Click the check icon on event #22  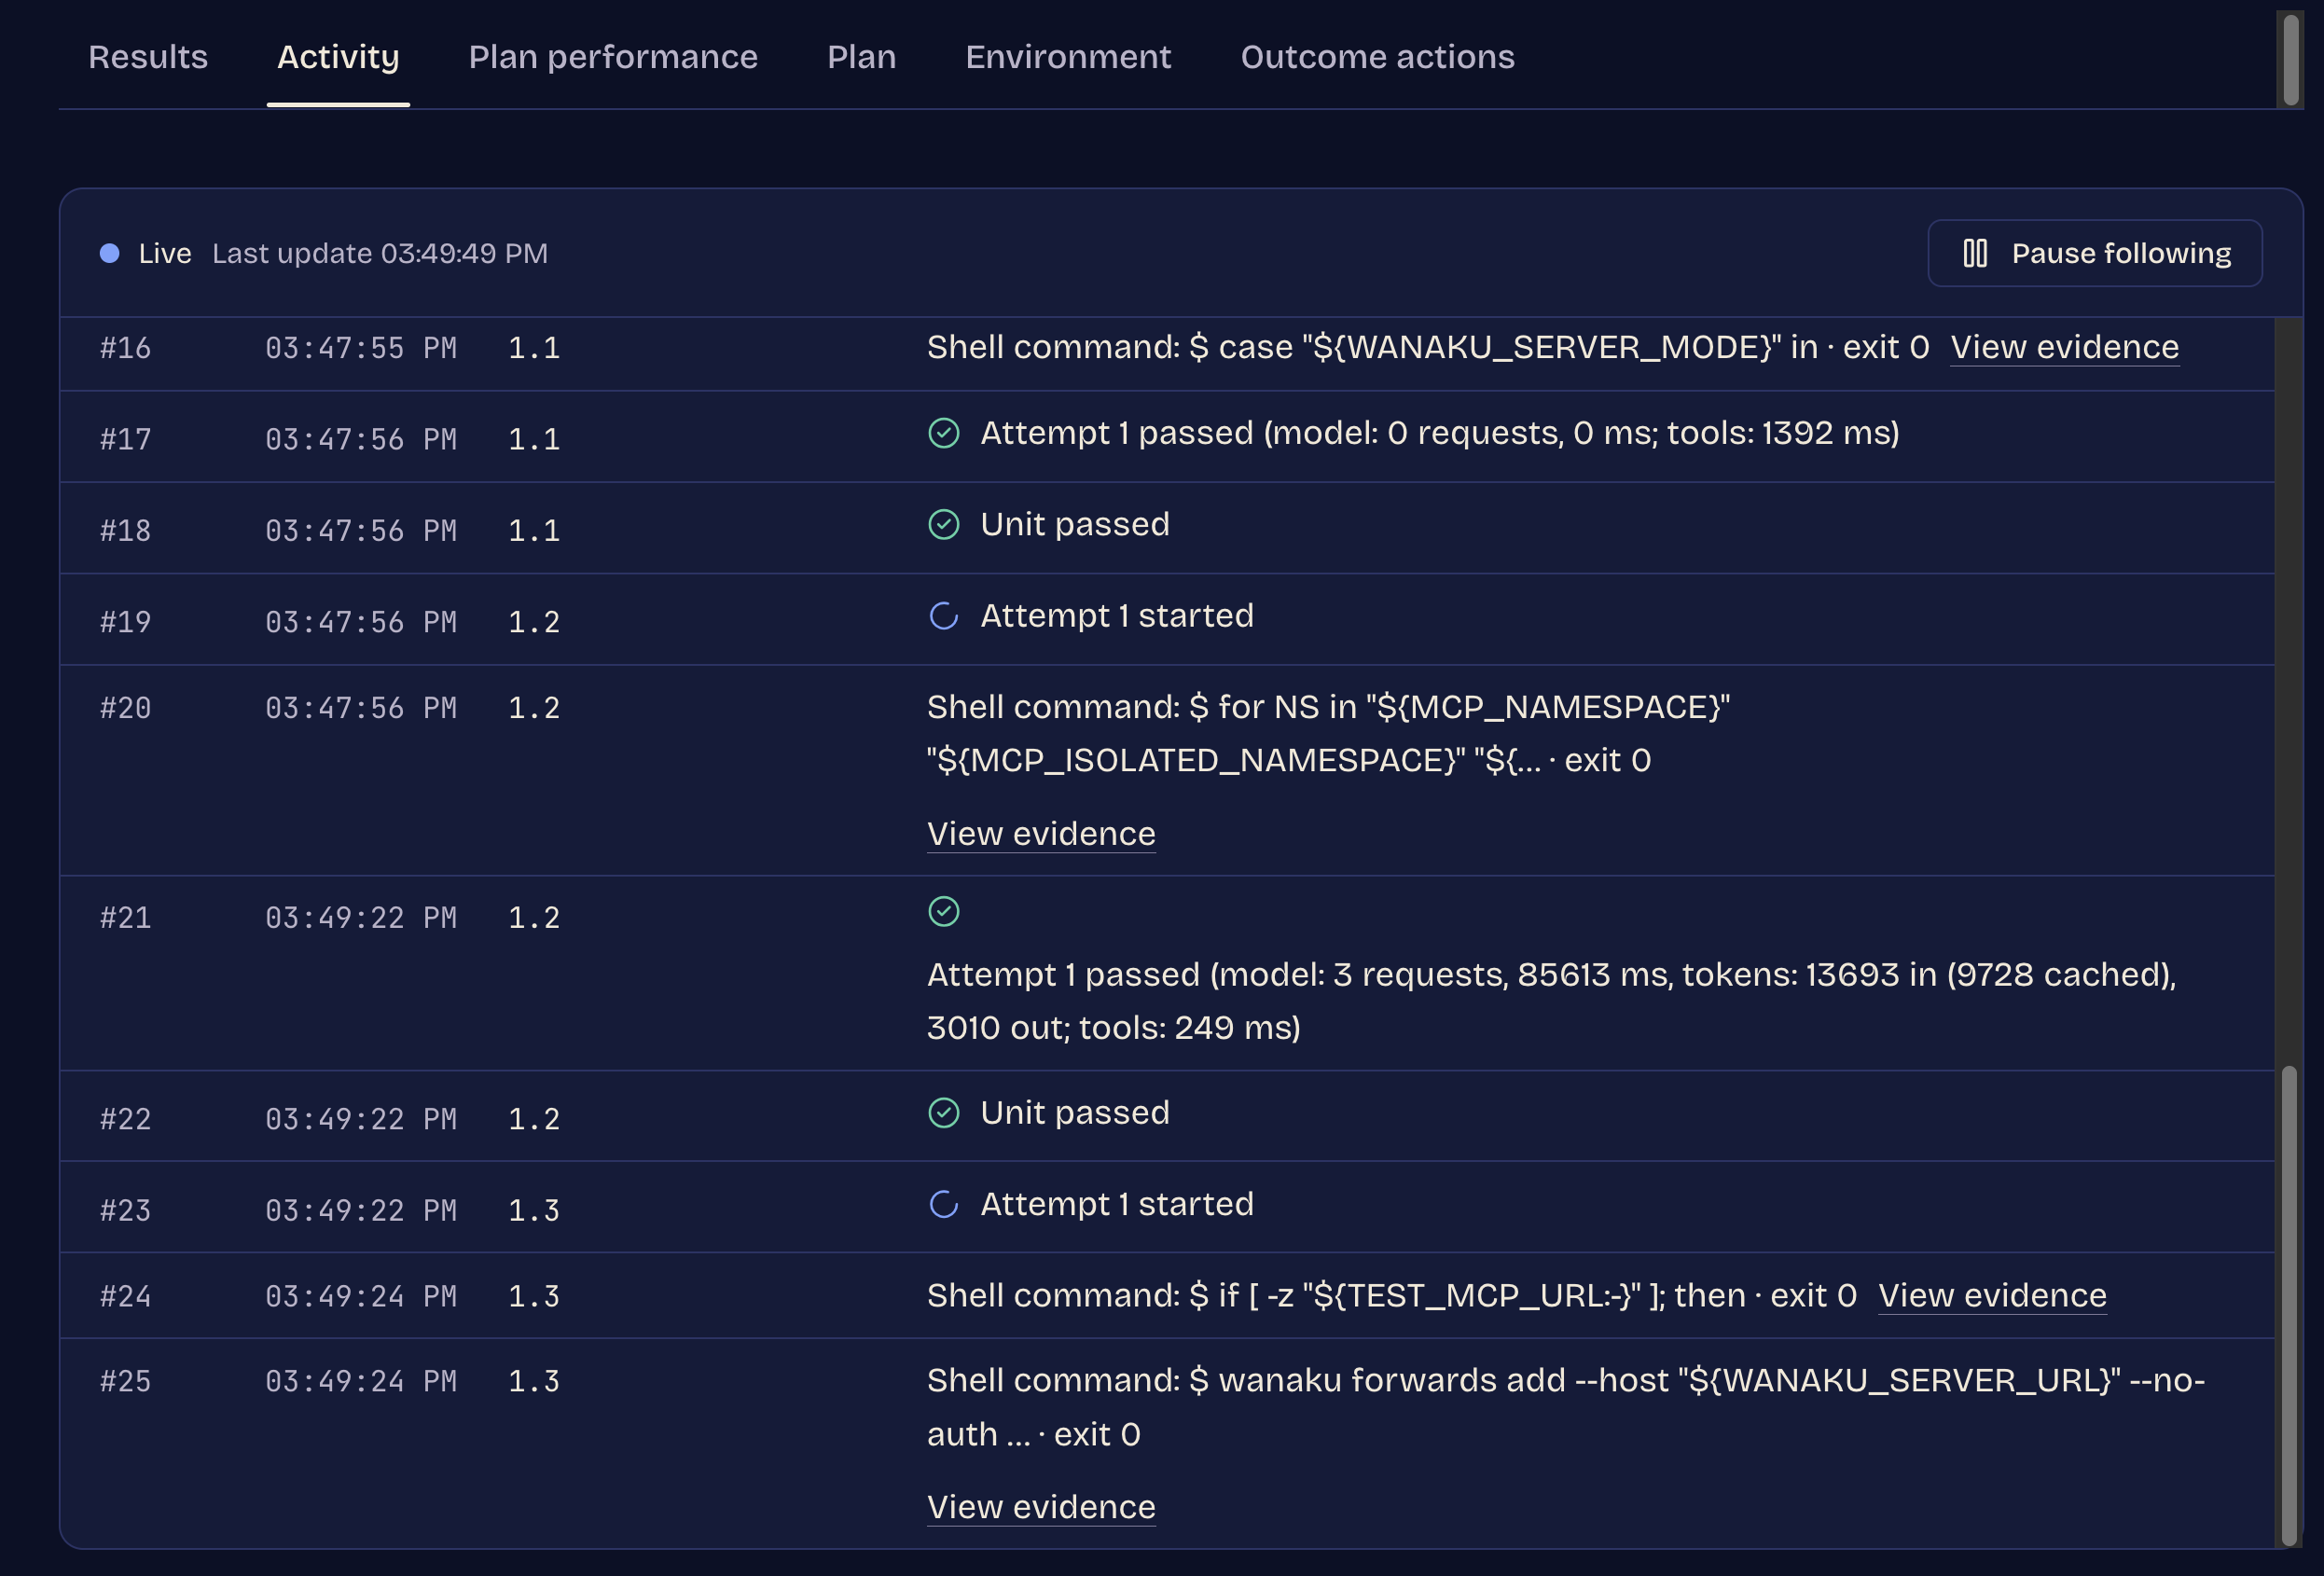[x=943, y=1113]
